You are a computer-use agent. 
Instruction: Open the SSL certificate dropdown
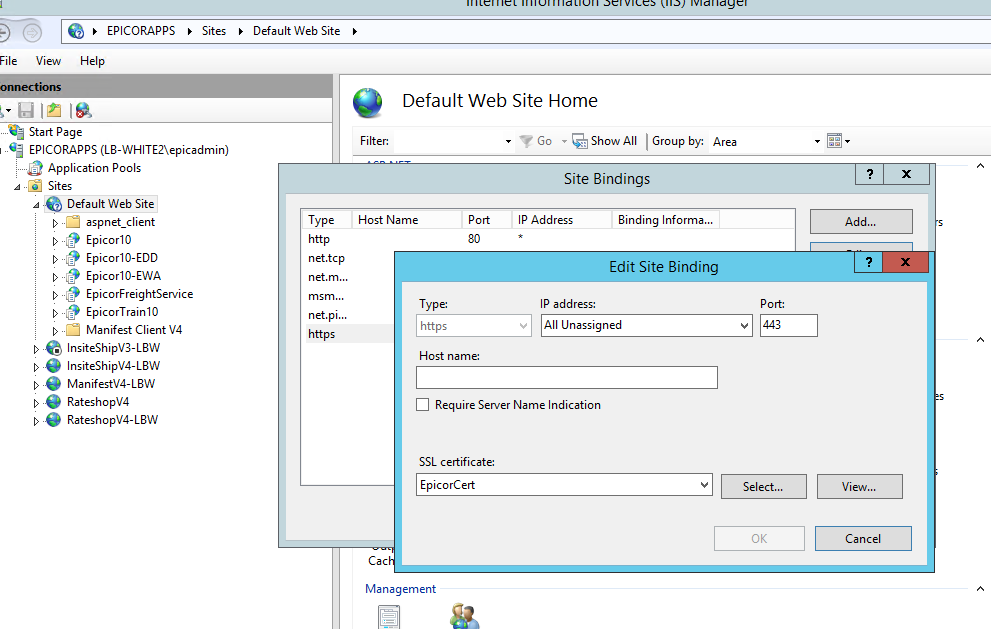click(704, 486)
